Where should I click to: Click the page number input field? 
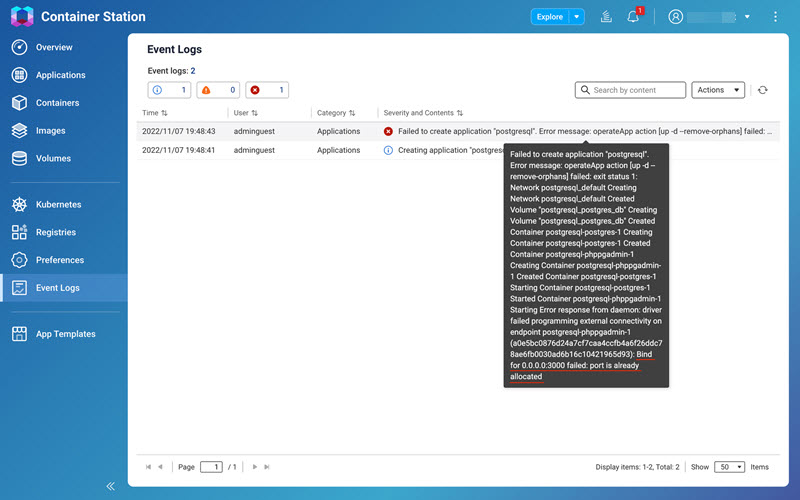click(211, 467)
